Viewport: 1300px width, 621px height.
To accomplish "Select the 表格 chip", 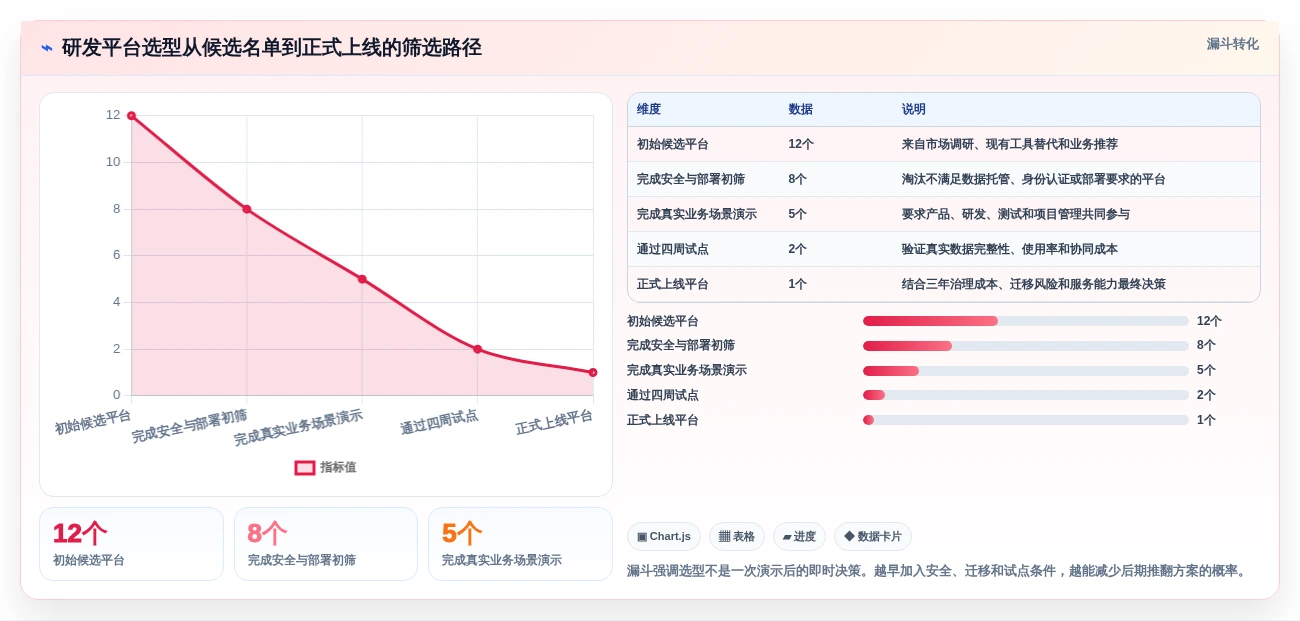I will point(737,536).
